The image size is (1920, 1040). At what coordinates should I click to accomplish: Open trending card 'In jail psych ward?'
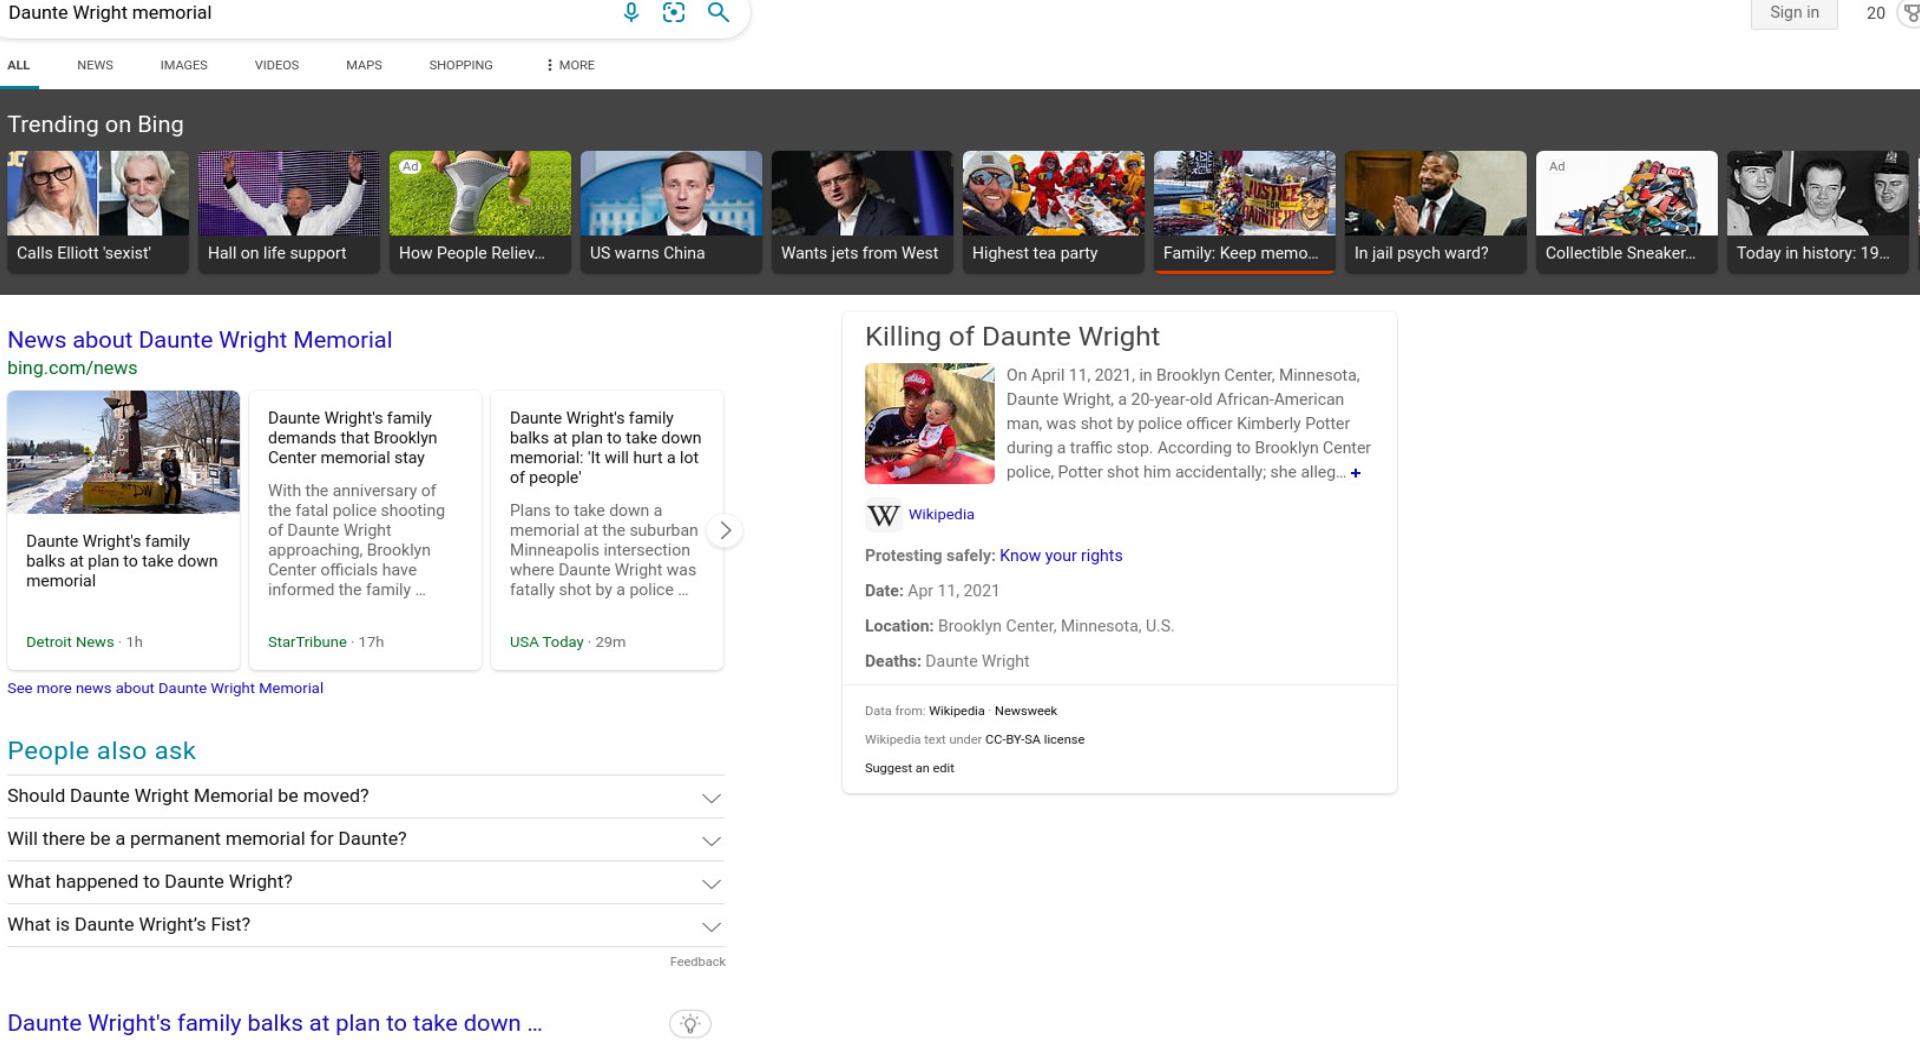pyautogui.click(x=1435, y=212)
